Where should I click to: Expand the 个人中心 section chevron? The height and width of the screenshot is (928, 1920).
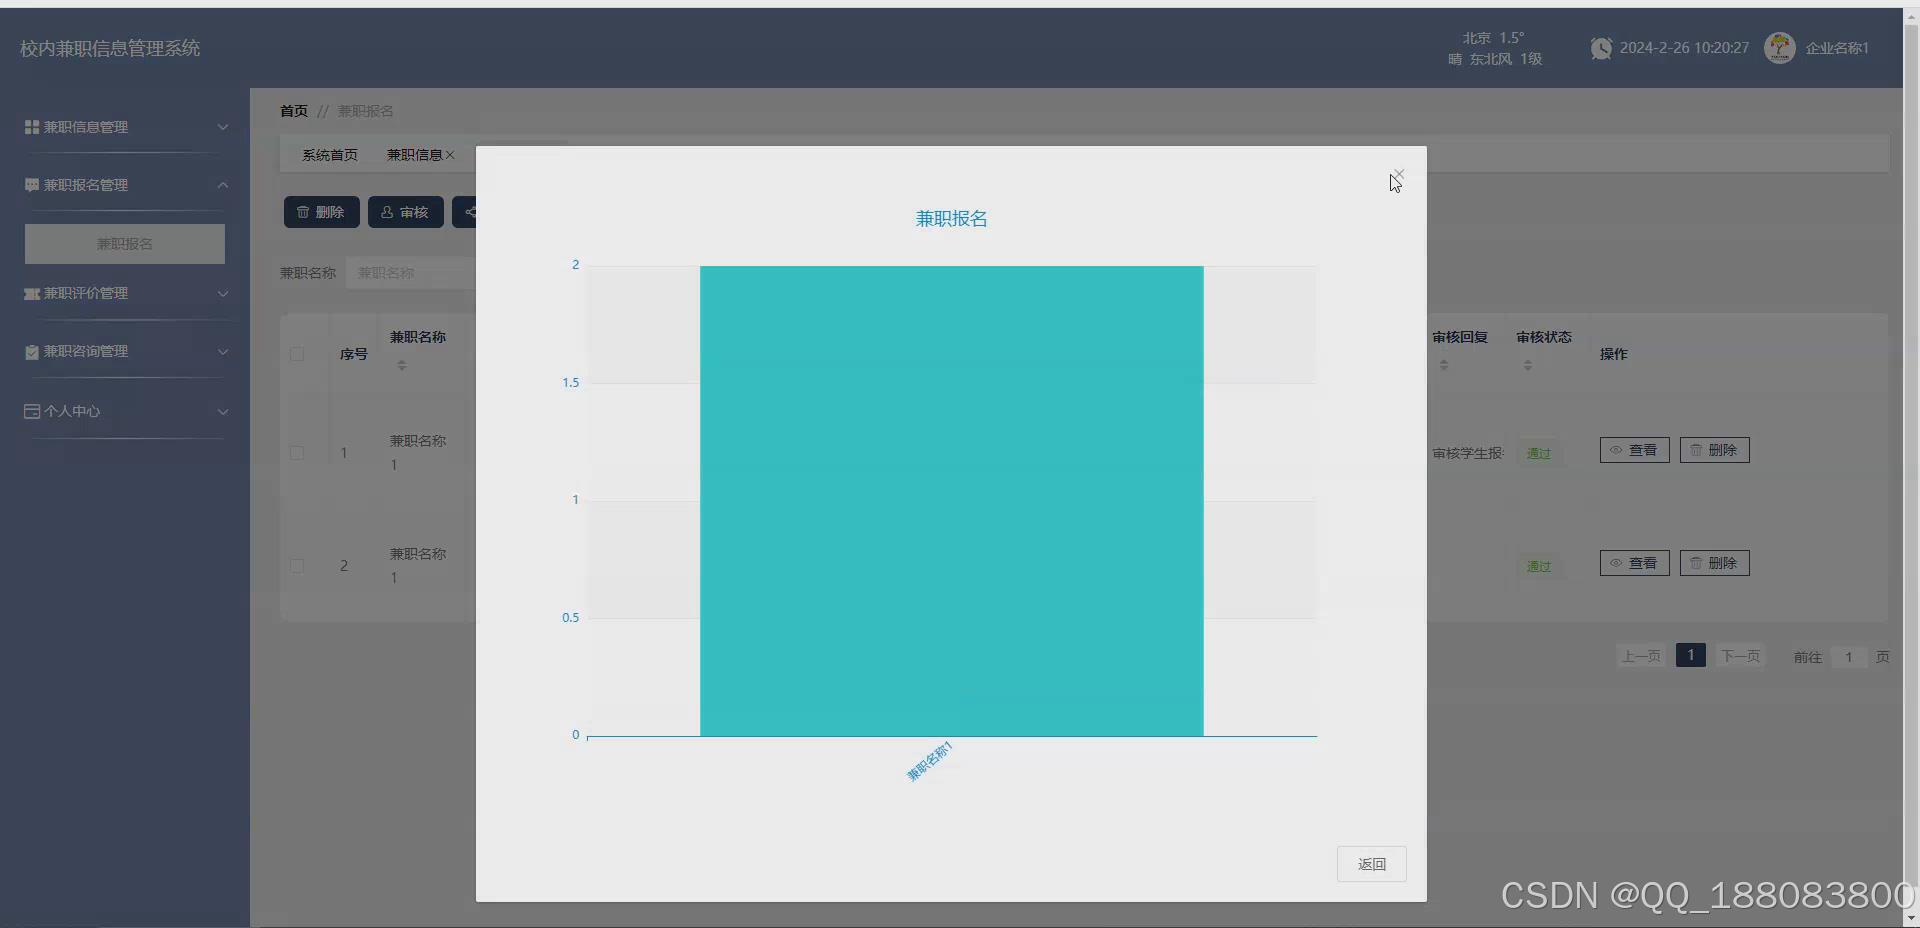point(223,411)
